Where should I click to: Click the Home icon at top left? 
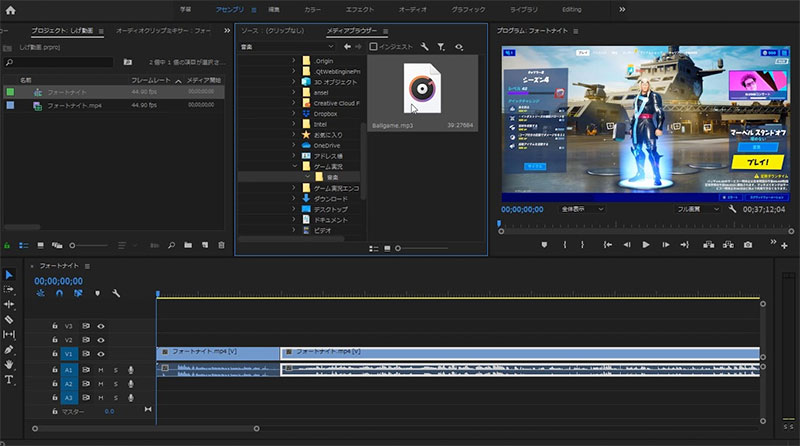[11, 9]
